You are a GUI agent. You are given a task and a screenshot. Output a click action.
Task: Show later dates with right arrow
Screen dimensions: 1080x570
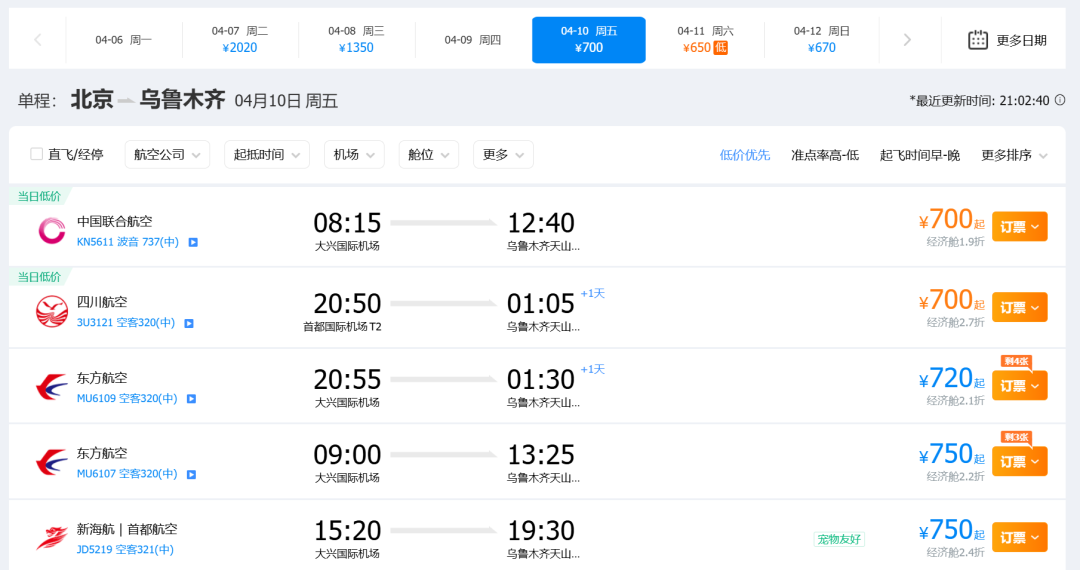click(x=907, y=40)
